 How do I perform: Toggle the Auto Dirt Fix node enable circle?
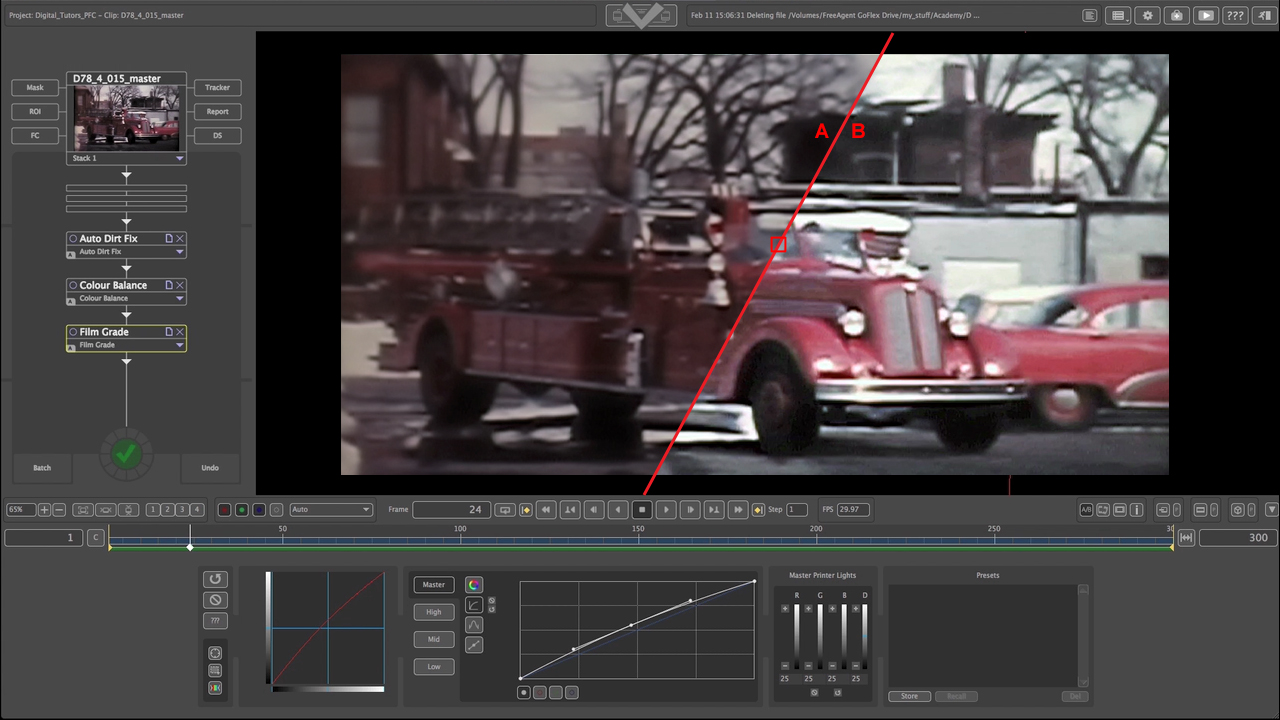[73, 239]
